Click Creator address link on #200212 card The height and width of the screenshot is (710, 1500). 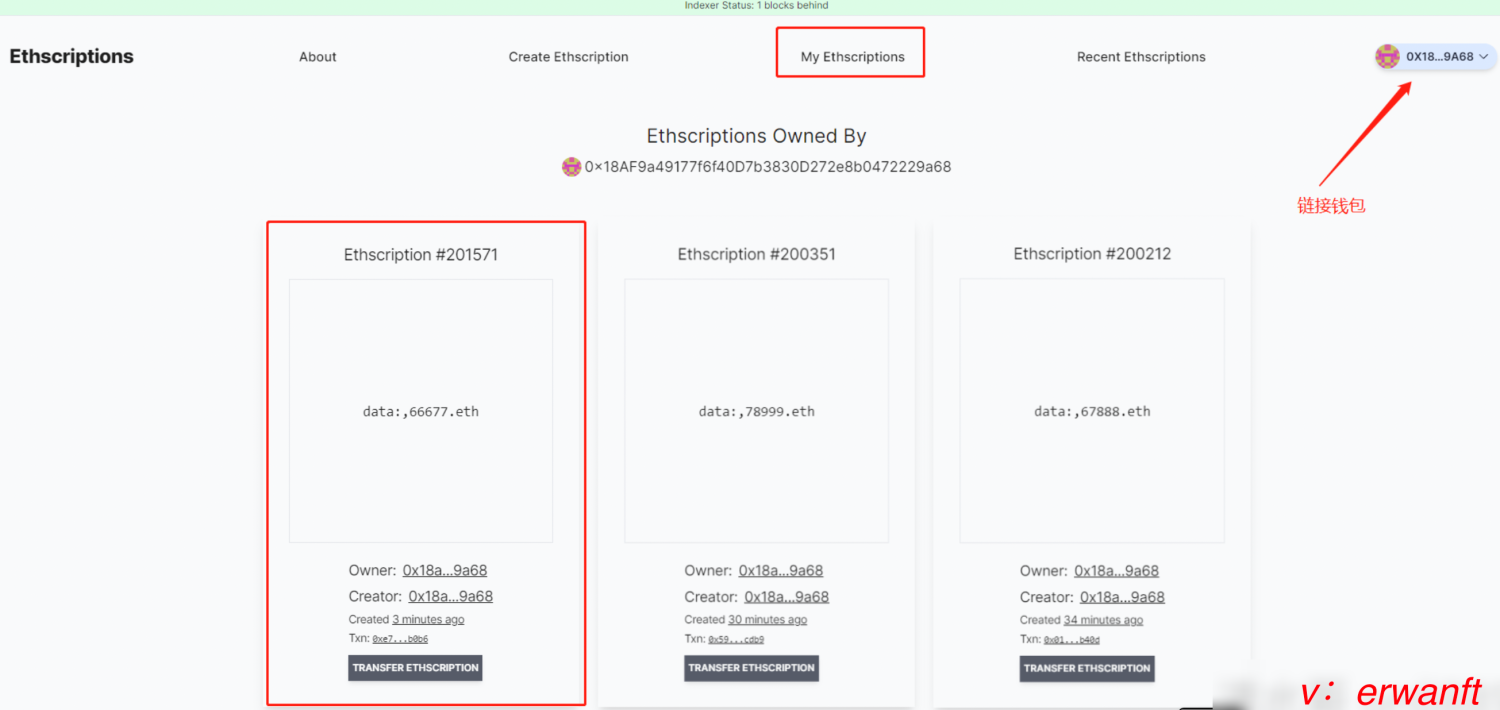[x=1122, y=597]
